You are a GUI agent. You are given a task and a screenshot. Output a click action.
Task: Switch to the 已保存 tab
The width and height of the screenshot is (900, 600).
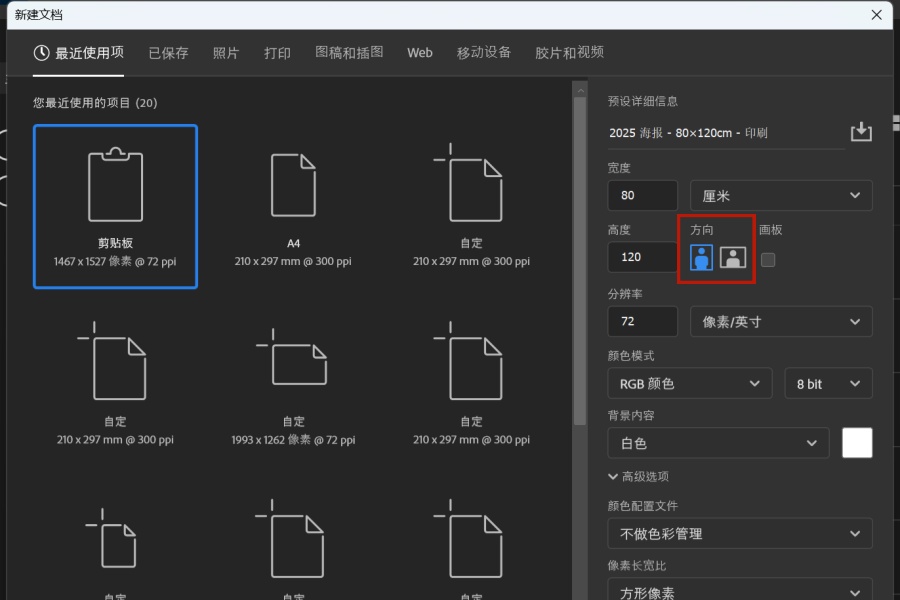pos(168,53)
